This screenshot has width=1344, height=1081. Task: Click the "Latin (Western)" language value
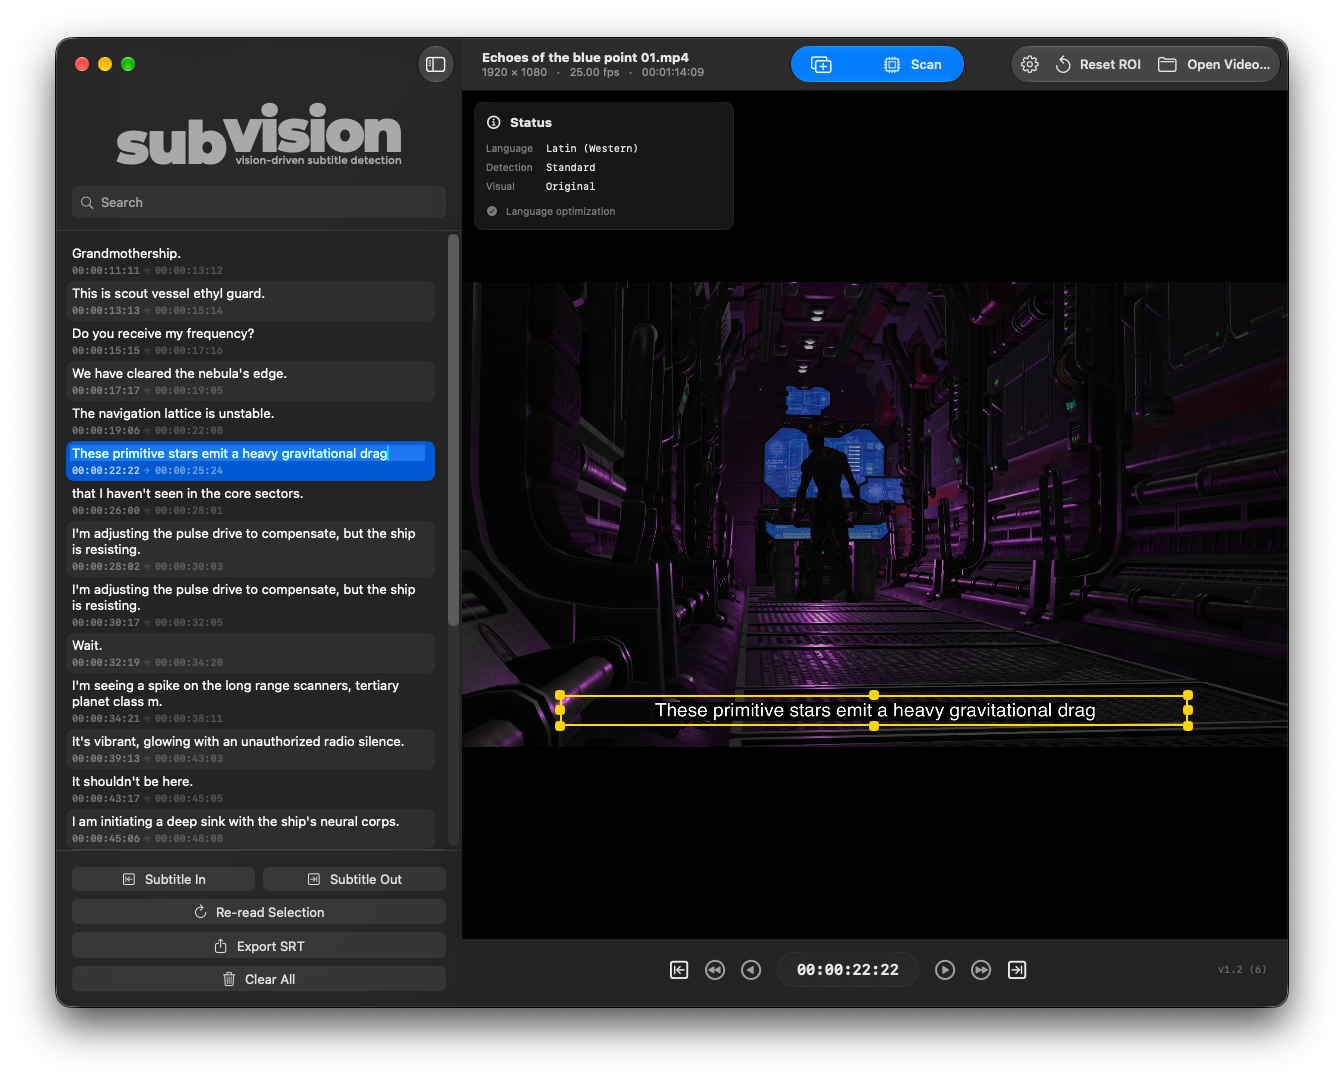[x=592, y=149]
